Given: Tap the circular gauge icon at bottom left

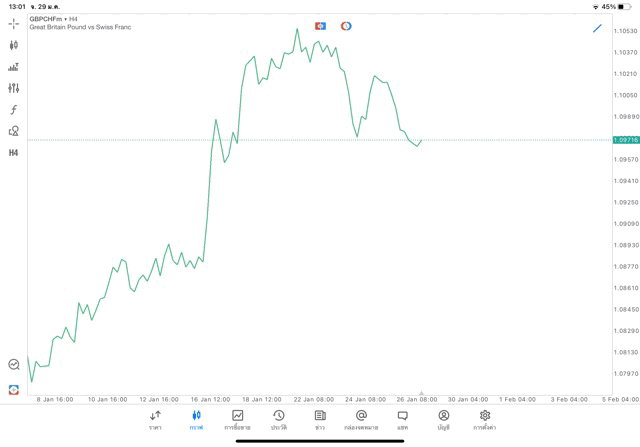Looking at the screenshot, I should 14,365.
